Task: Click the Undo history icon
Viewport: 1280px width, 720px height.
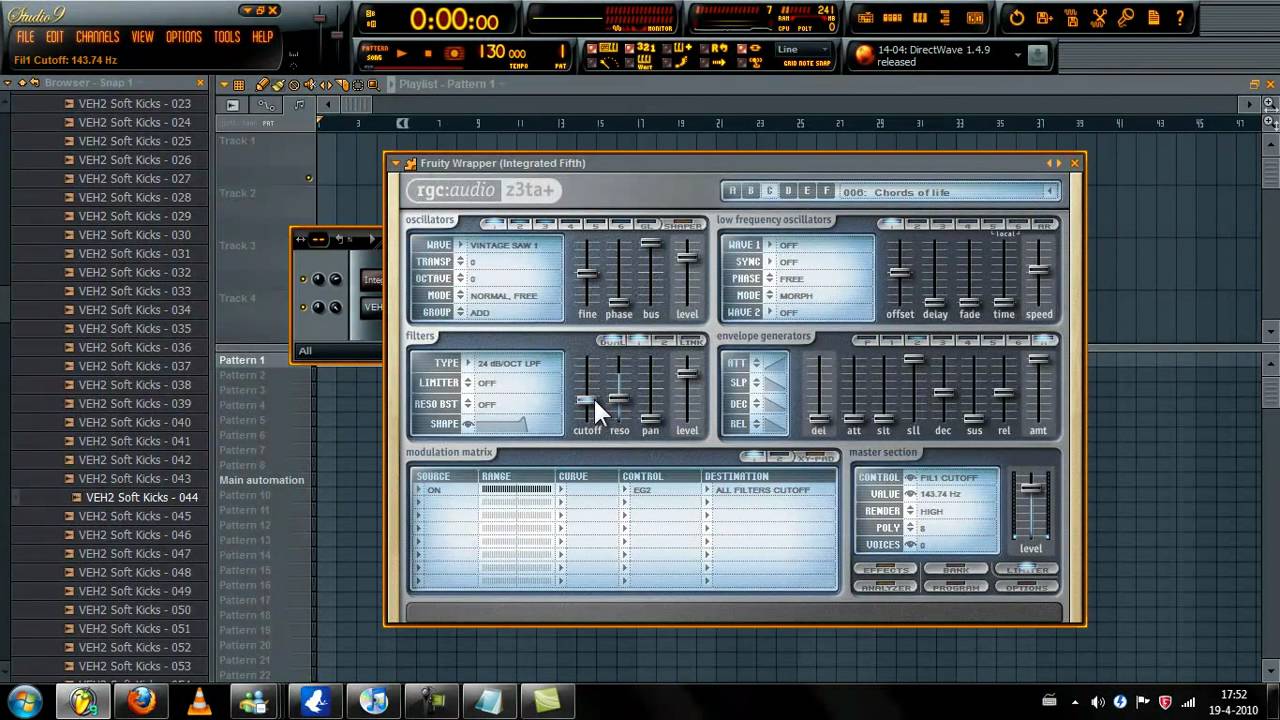Action: click(x=1017, y=18)
